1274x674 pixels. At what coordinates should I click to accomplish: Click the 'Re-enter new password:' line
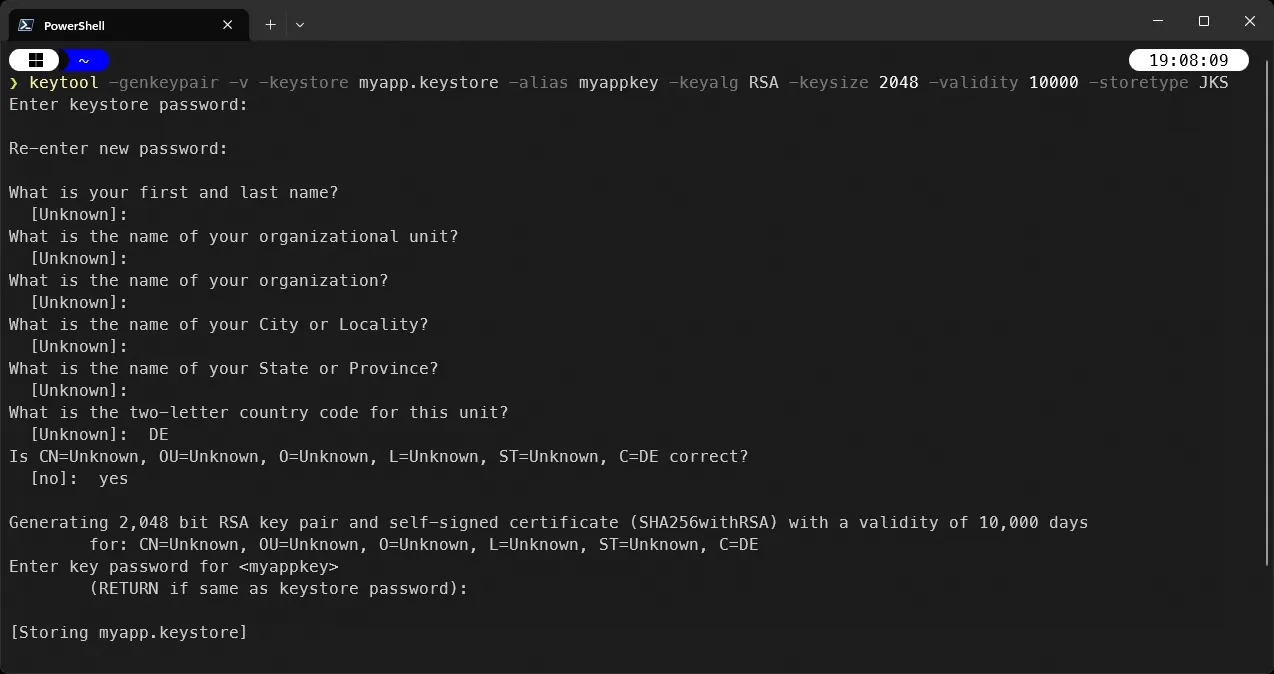coord(118,148)
